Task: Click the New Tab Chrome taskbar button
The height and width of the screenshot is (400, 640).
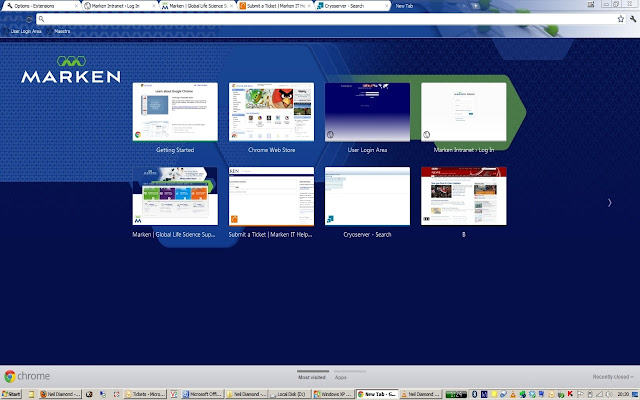Action: pyautogui.click(x=377, y=394)
